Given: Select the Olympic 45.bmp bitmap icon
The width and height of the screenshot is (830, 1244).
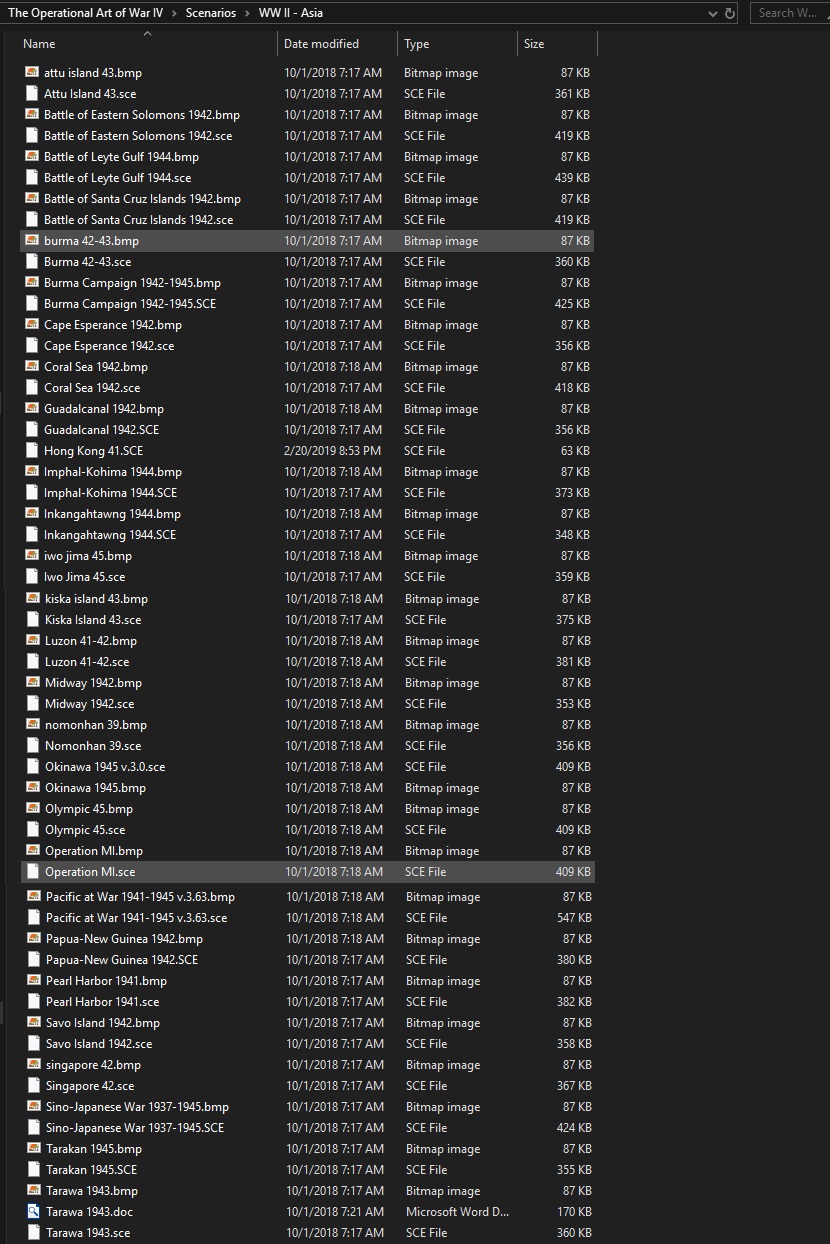Looking at the screenshot, I should click(33, 809).
